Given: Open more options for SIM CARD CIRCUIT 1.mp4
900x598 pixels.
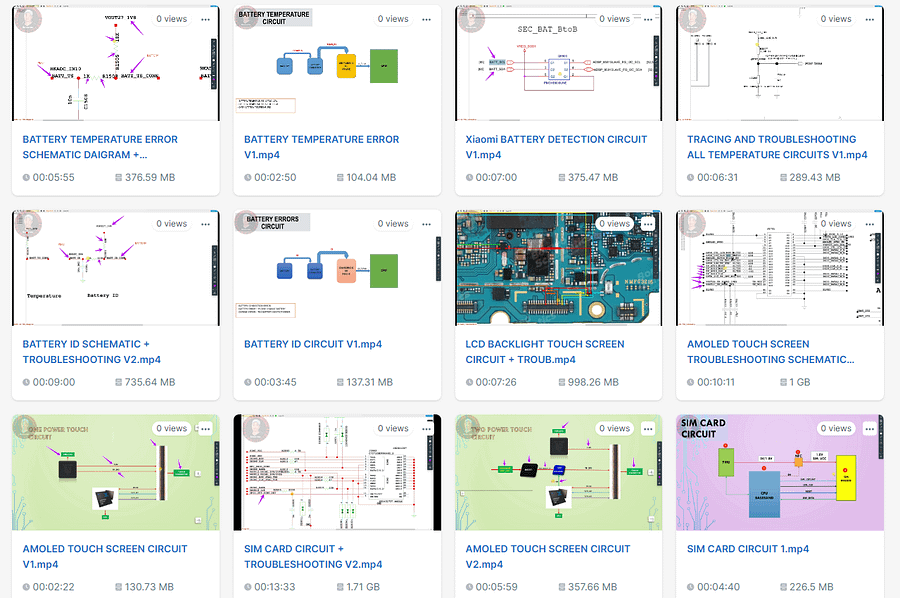Looking at the screenshot, I should pyautogui.click(x=870, y=429).
